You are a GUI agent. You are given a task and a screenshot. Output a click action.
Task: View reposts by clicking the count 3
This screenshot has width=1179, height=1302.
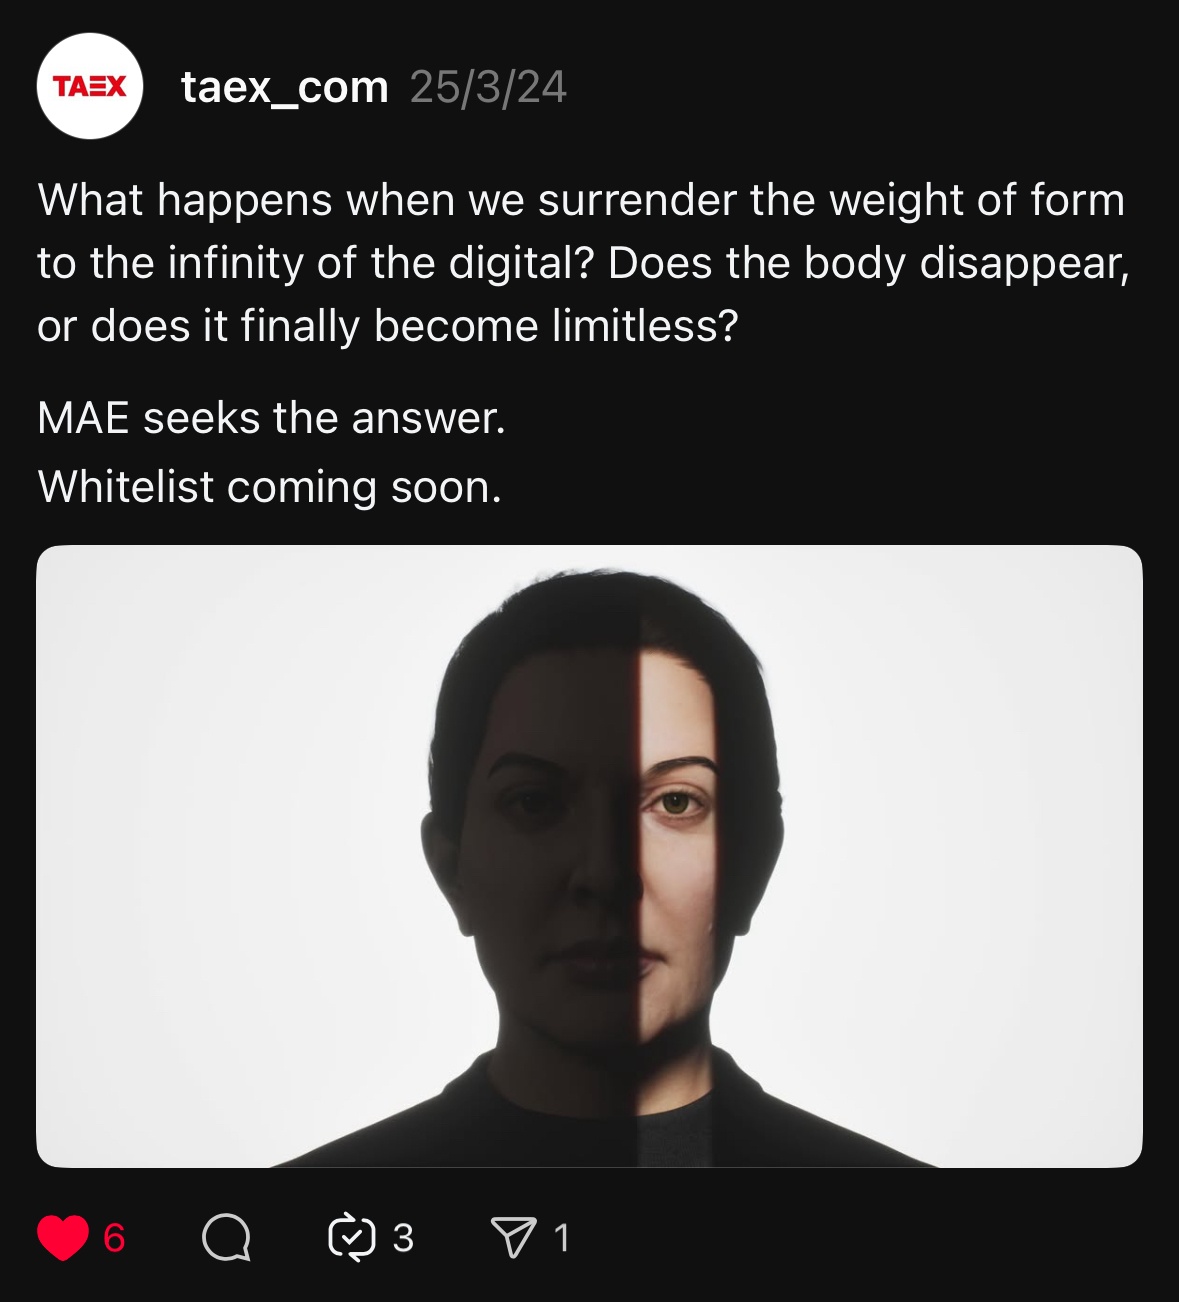tap(402, 1238)
